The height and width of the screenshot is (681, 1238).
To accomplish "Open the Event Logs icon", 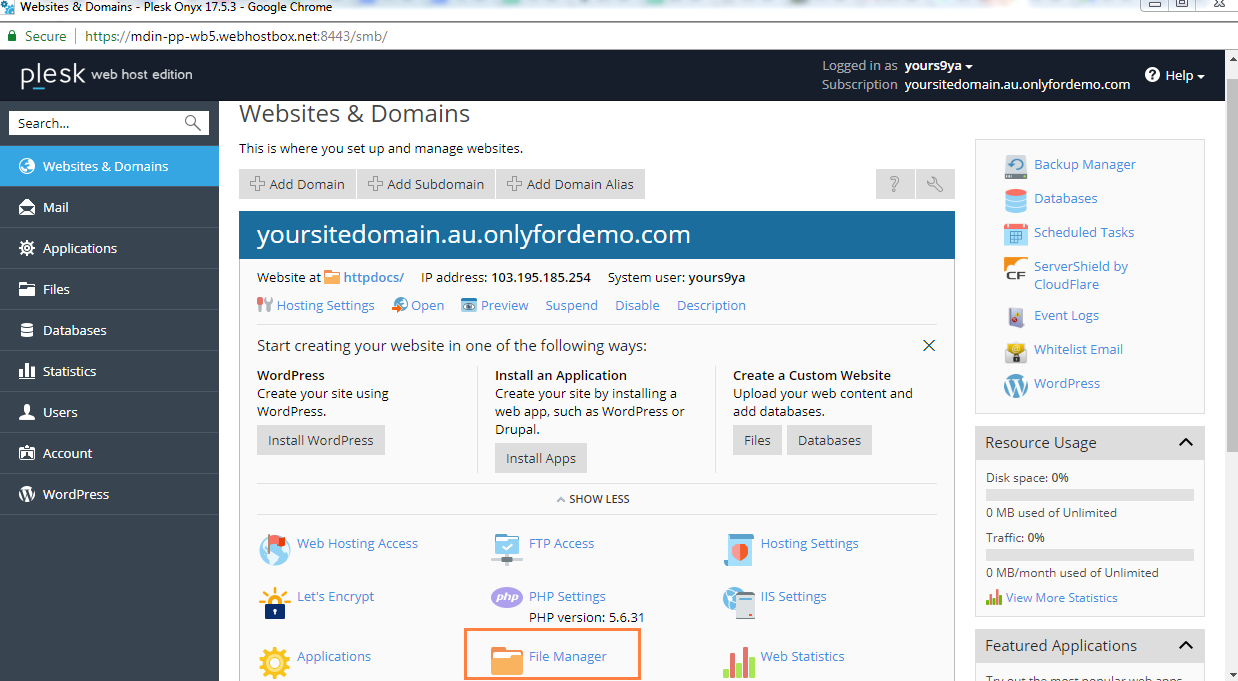I will point(1016,316).
